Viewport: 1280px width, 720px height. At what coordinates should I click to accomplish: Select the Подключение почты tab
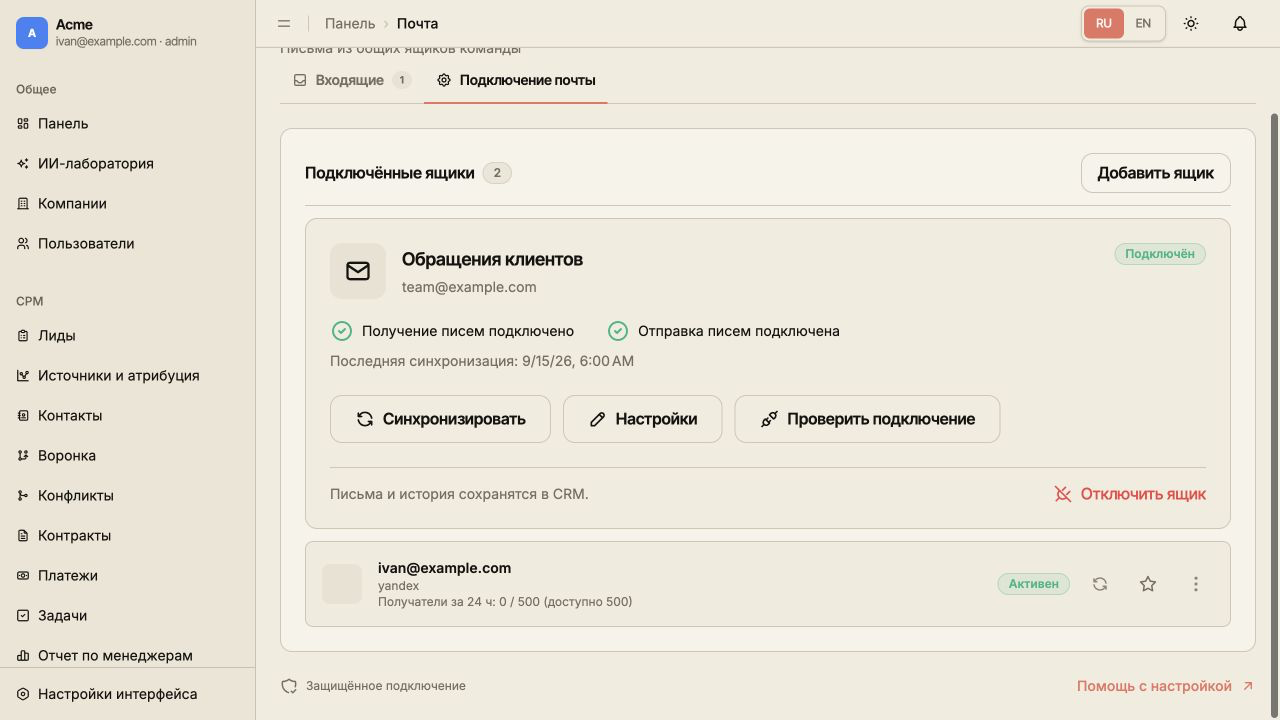(x=516, y=80)
